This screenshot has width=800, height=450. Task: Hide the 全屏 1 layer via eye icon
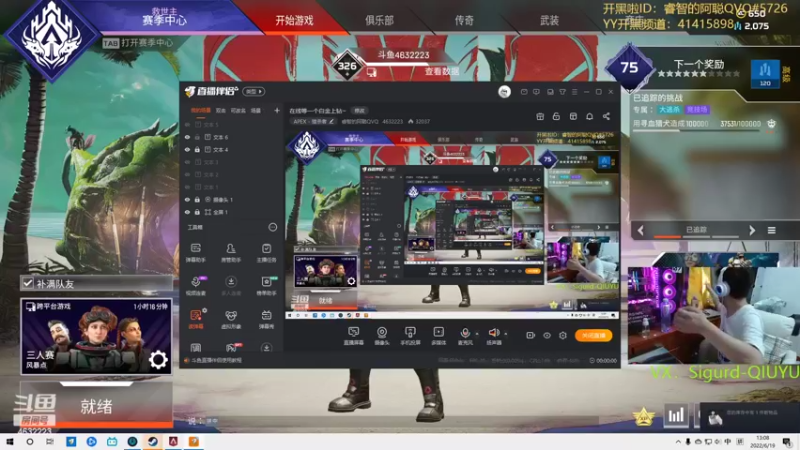pyautogui.click(x=187, y=212)
